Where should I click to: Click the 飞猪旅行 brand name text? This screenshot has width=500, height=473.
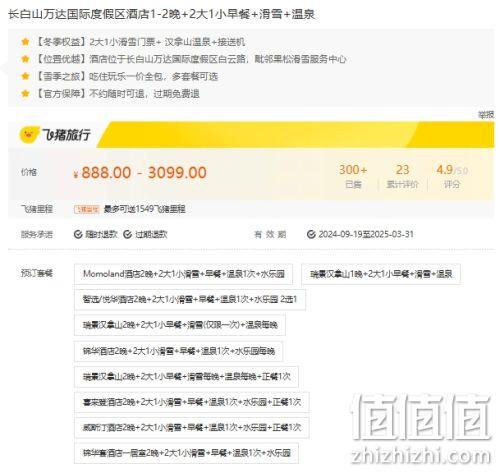pyautogui.click(x=66, y=135)
